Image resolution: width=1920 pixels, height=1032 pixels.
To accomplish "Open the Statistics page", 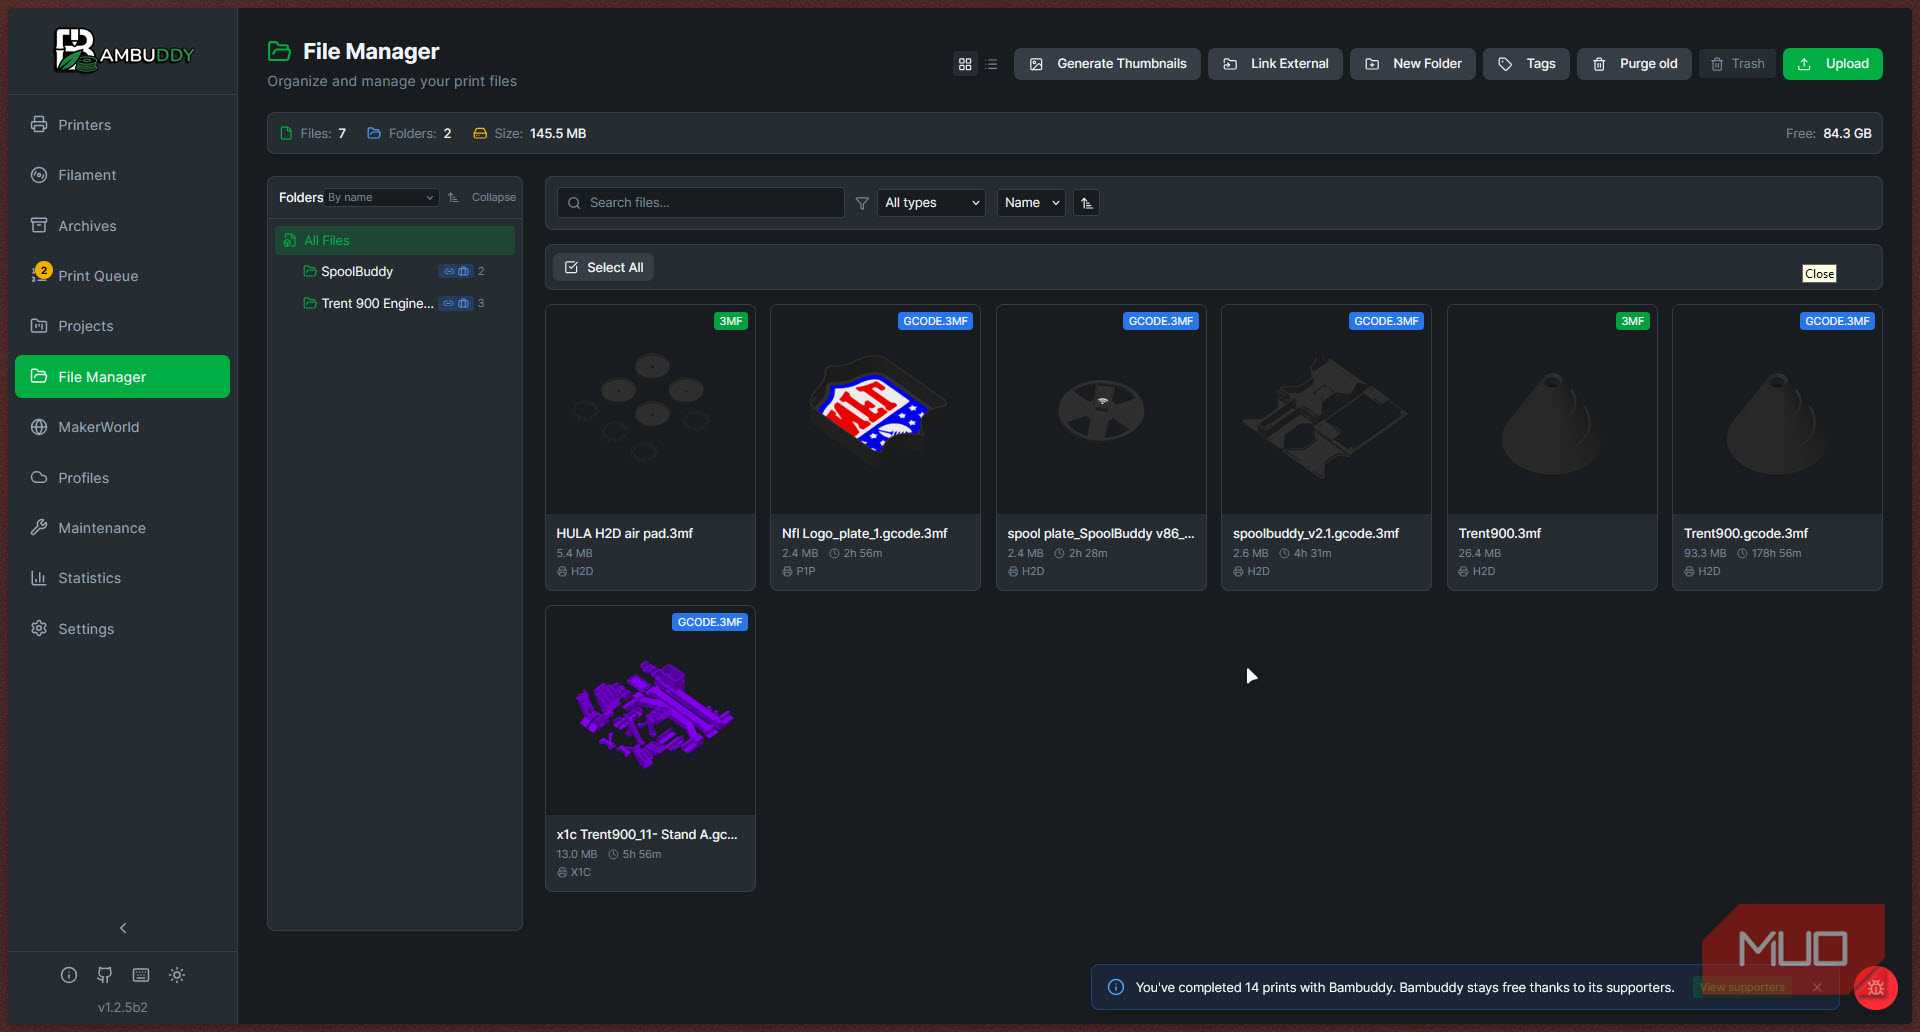I will tap(122, 578).
